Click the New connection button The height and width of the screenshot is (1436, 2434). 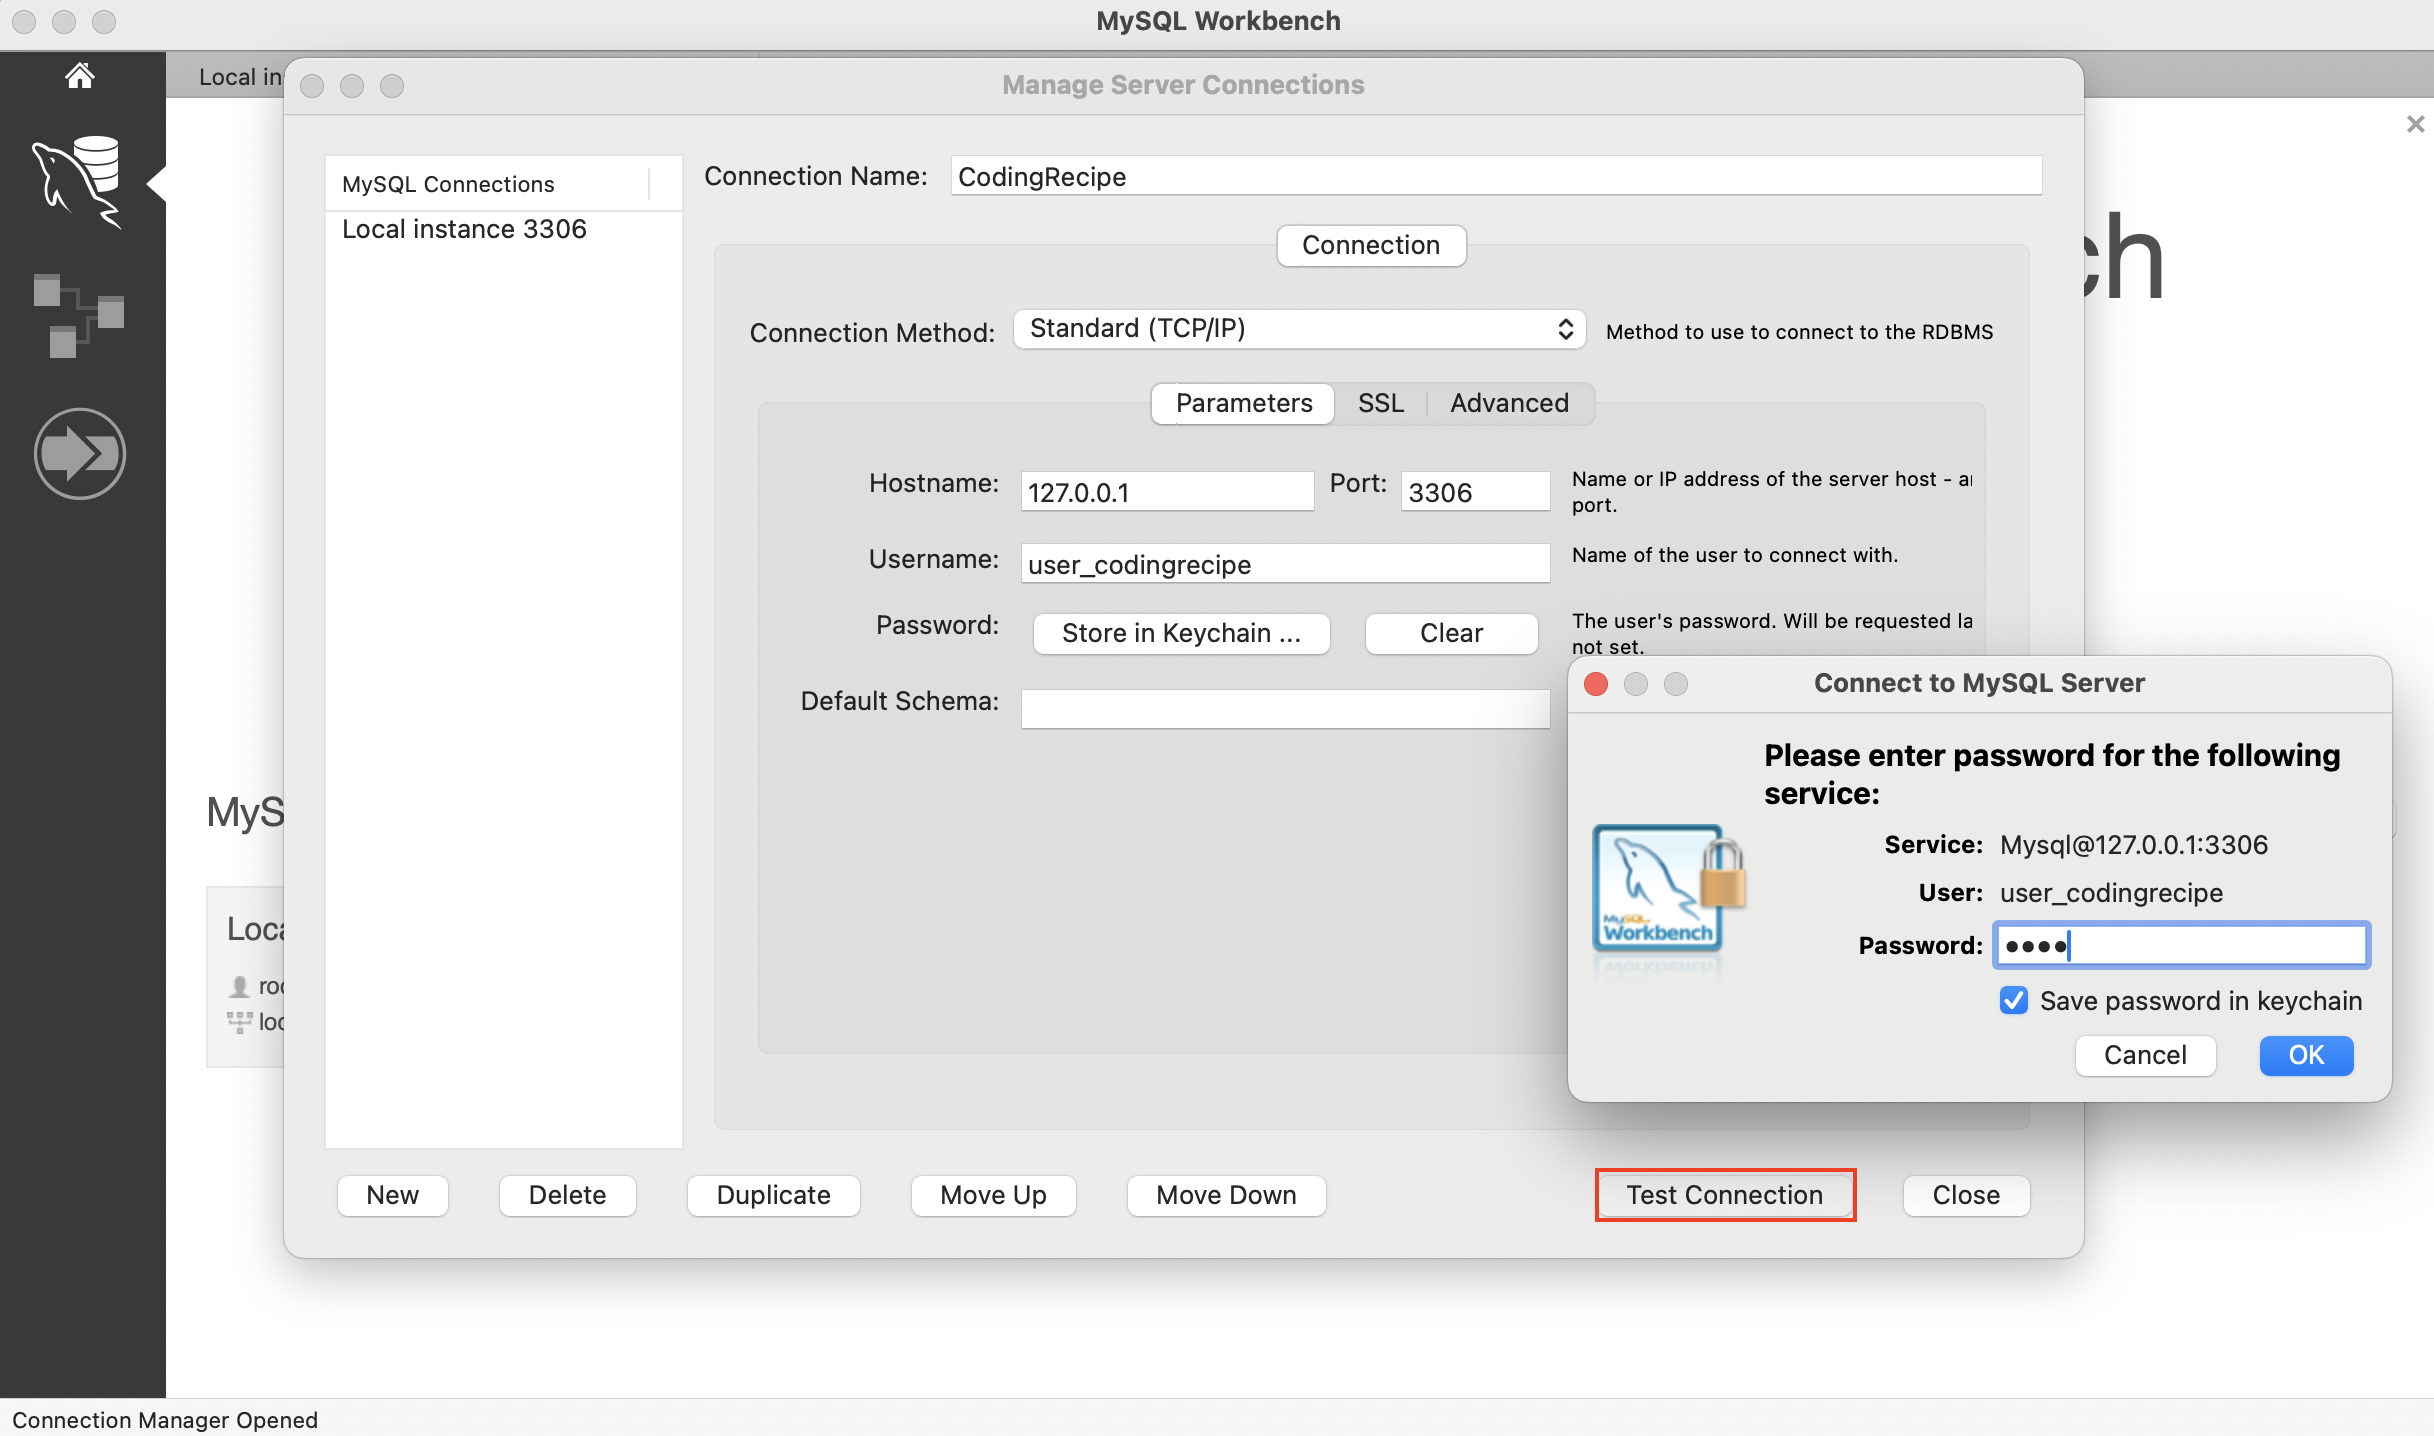(392, 1195)
